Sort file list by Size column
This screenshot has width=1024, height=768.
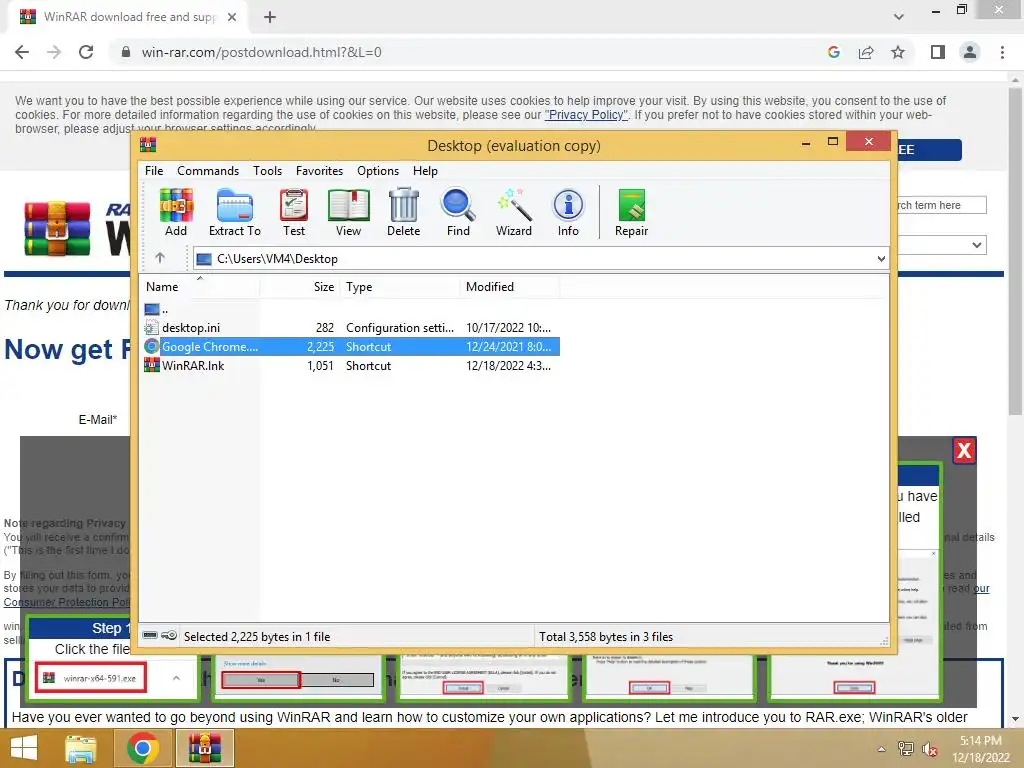point(299,287)
